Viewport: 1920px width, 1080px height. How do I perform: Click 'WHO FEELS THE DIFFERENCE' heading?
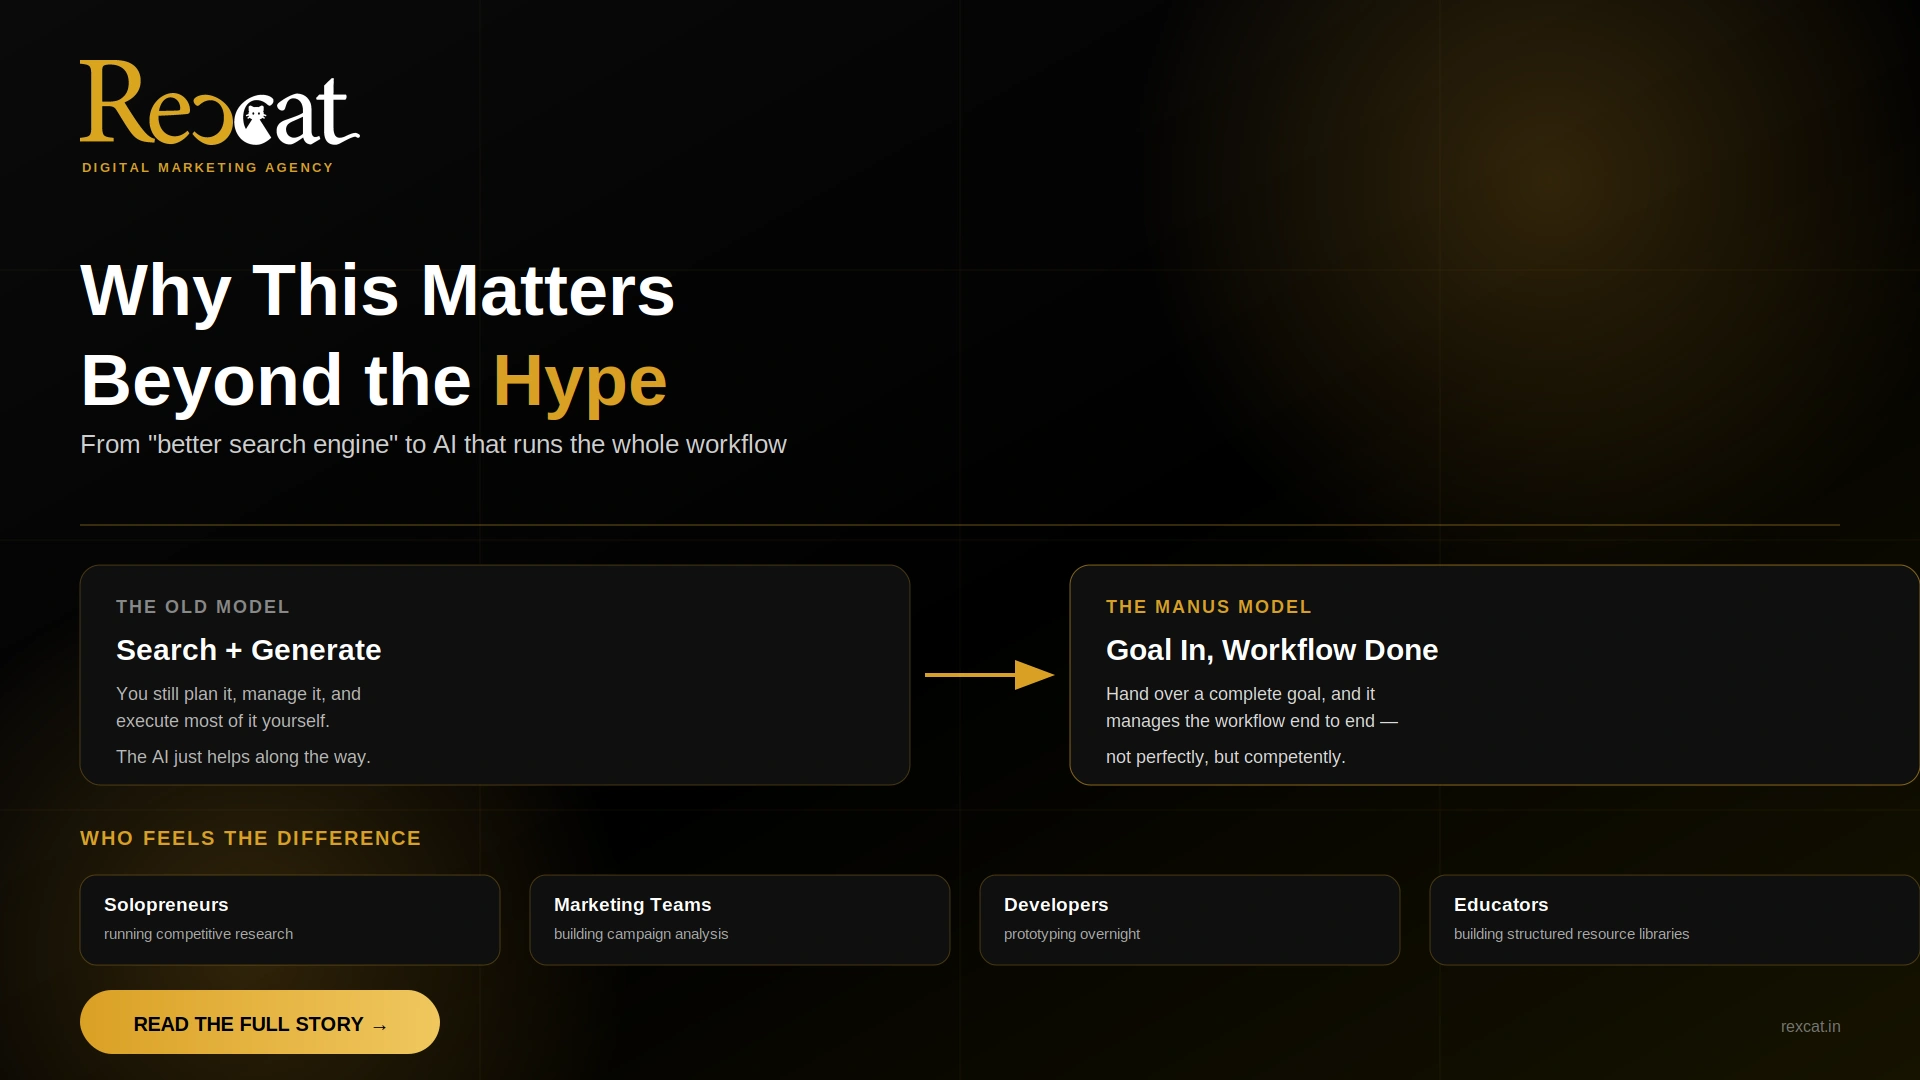251,838
